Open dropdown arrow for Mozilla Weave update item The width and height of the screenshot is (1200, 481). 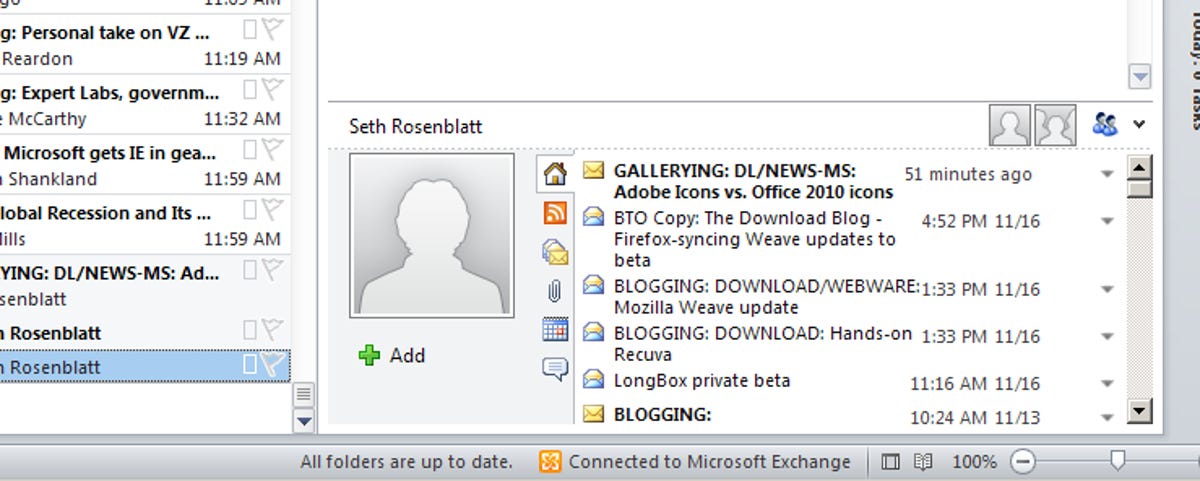click(1107, 289)
